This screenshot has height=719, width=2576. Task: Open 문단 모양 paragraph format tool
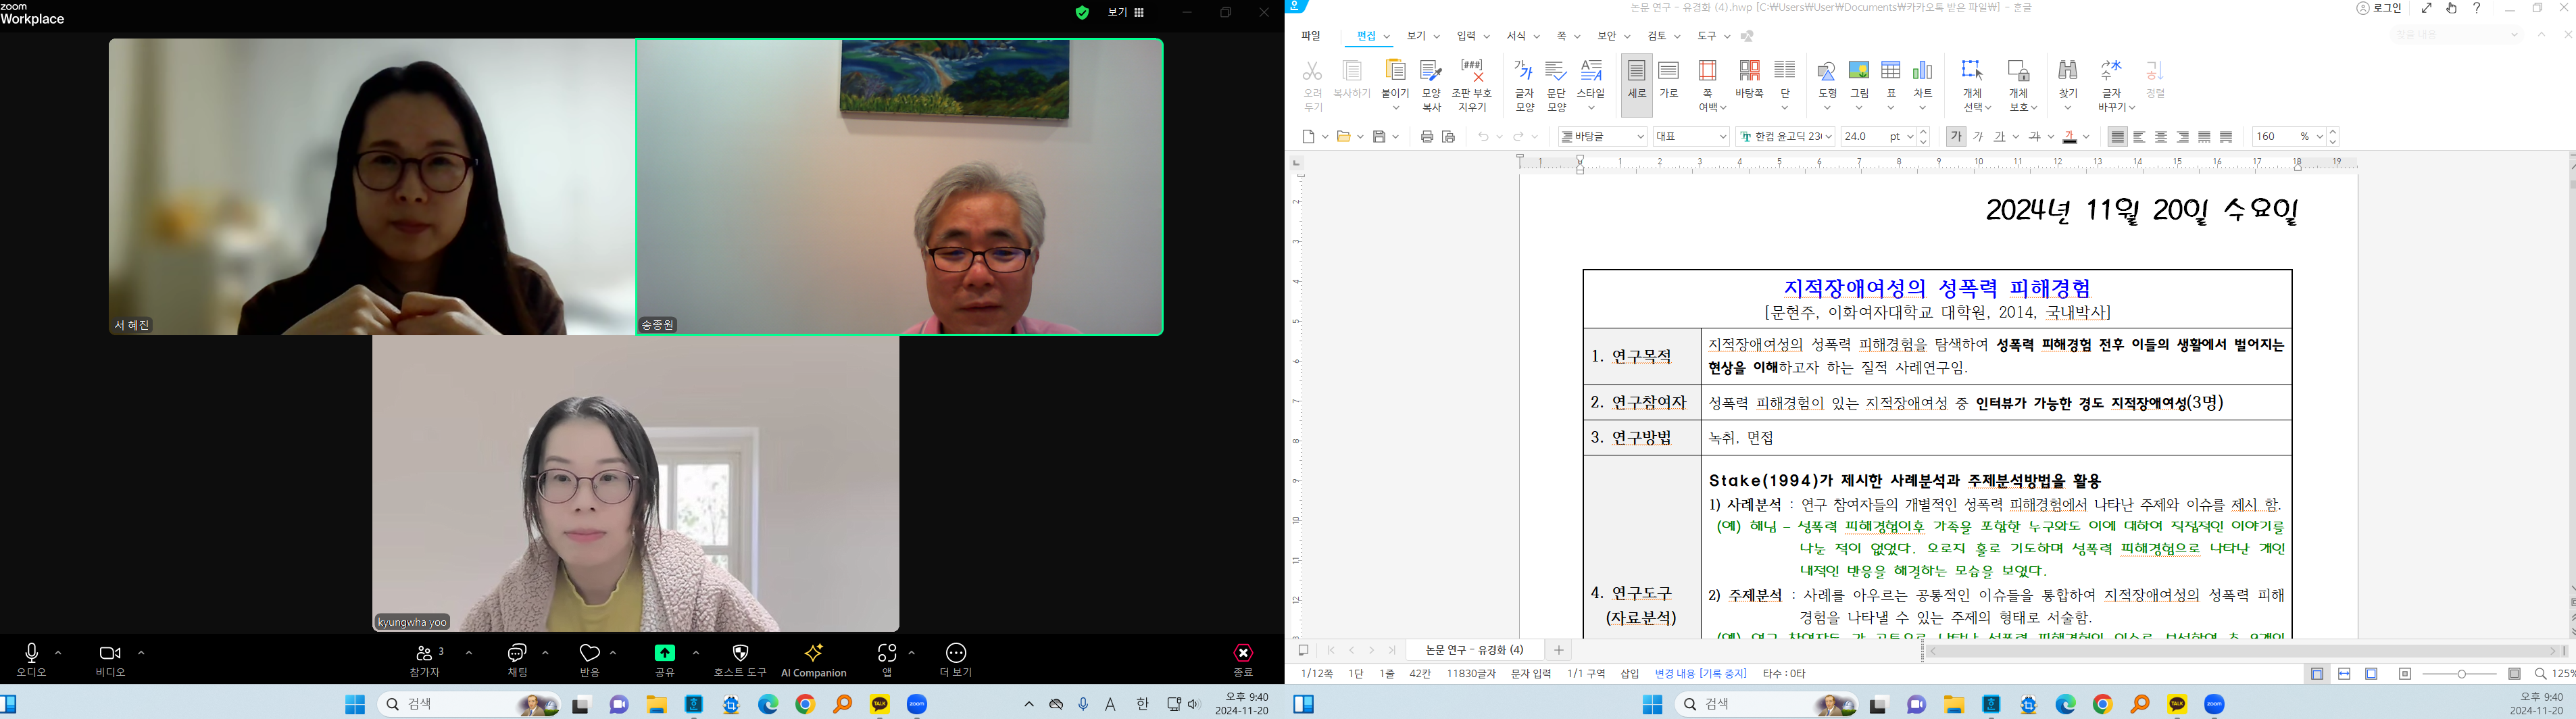tap(1556, 71)
